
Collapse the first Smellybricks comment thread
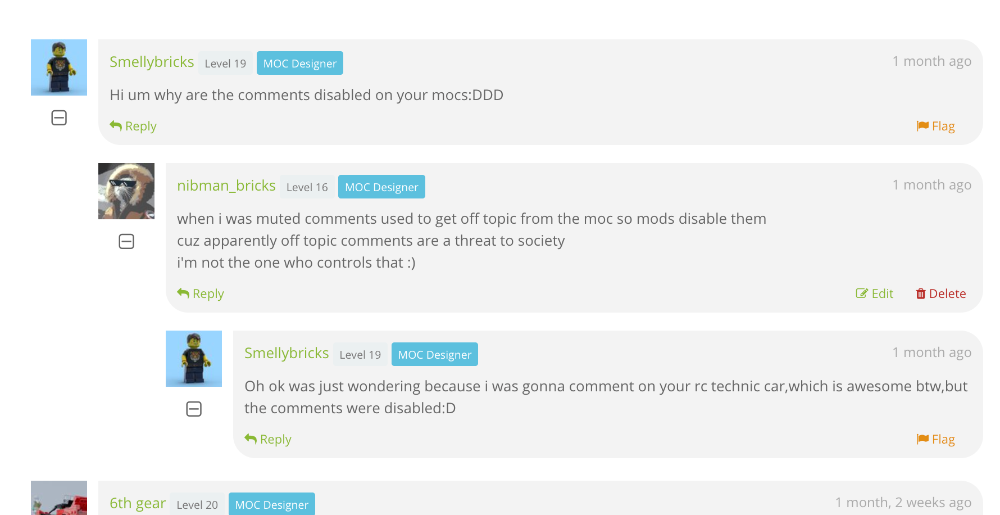(x=59, y=118)
